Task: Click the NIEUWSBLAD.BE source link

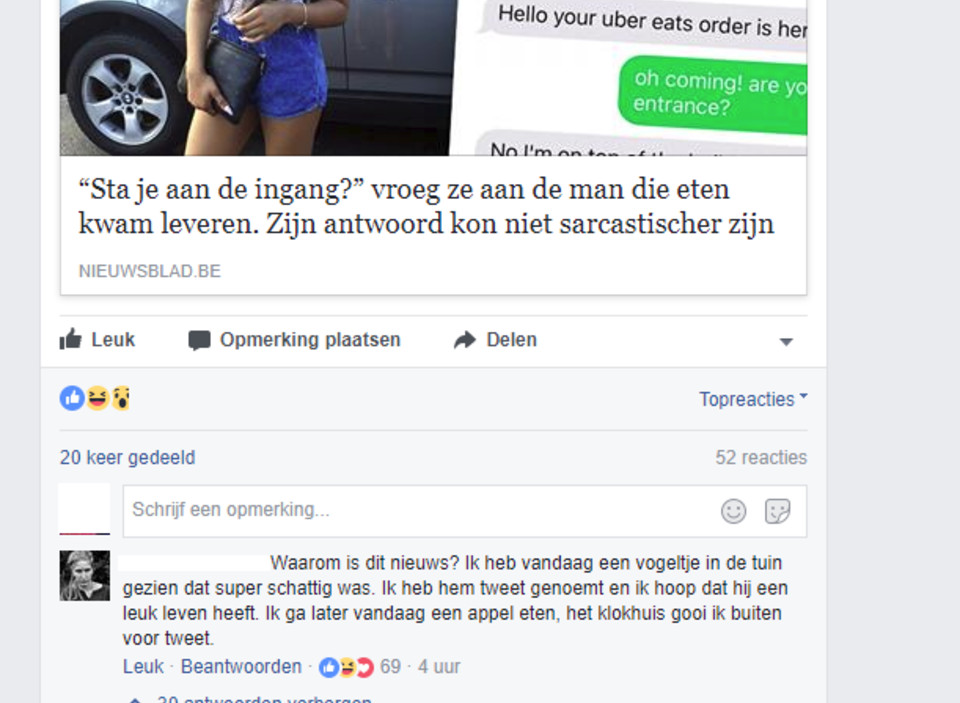Action: click(149, 271)
